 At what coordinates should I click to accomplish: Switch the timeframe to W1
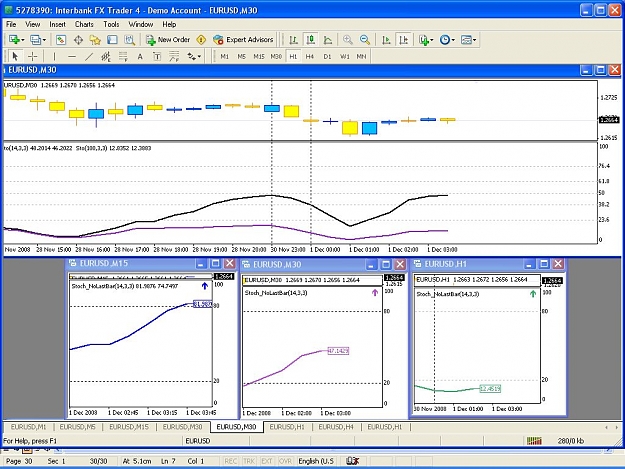tap(345, 57)
